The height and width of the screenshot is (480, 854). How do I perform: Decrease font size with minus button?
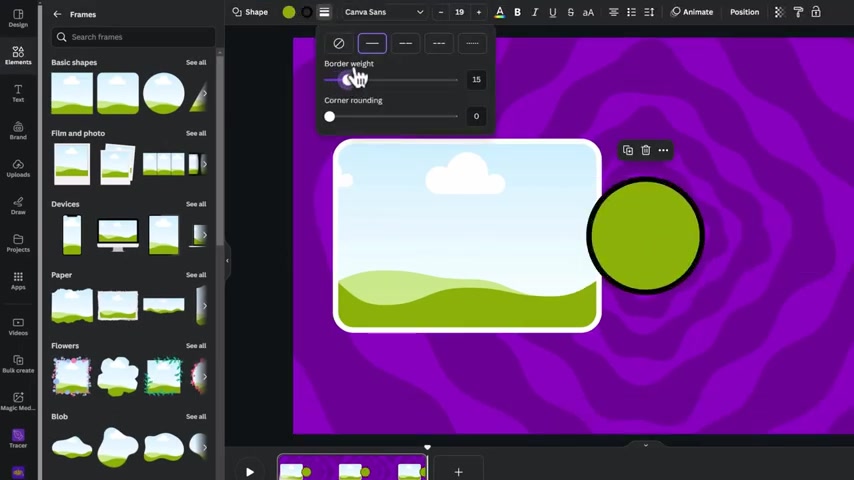point(441,12)
